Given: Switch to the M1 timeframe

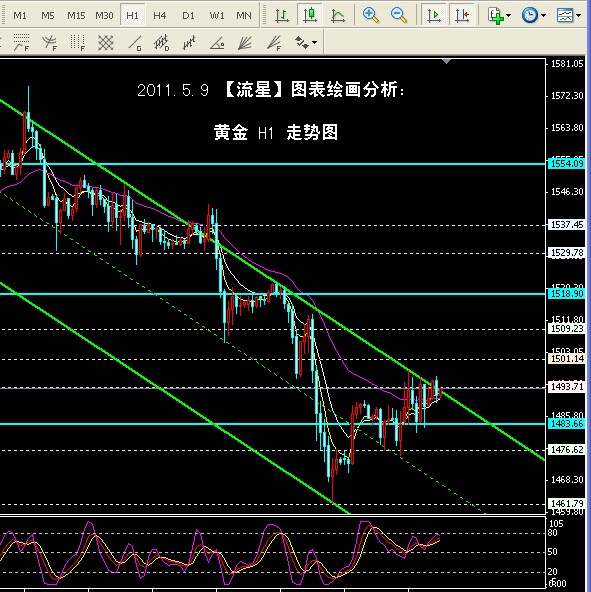Looking at the screenshot, I should pos(20,15).
